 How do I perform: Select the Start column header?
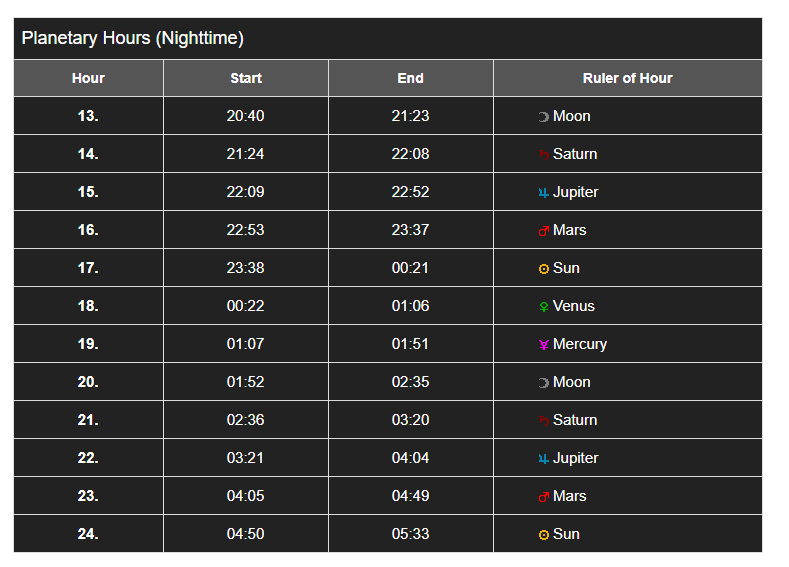coord(246,78)
